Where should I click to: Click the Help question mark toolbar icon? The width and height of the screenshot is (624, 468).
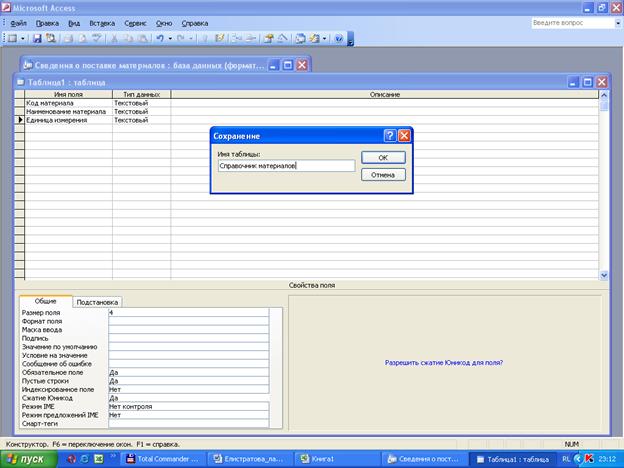pos(338,38)
